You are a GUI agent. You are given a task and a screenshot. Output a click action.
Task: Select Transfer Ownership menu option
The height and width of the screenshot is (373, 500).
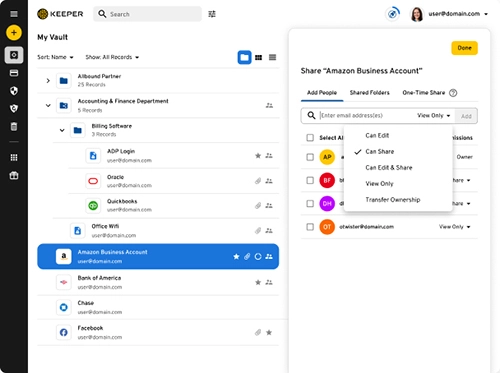398,200
